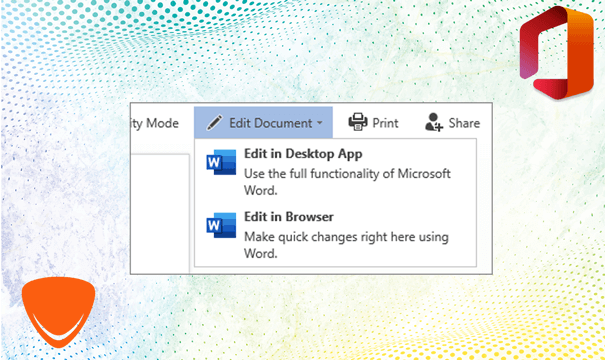Click the pencil icon beside Edit Document
This screenshot has height=360, width=605.
tap(215, 123)
